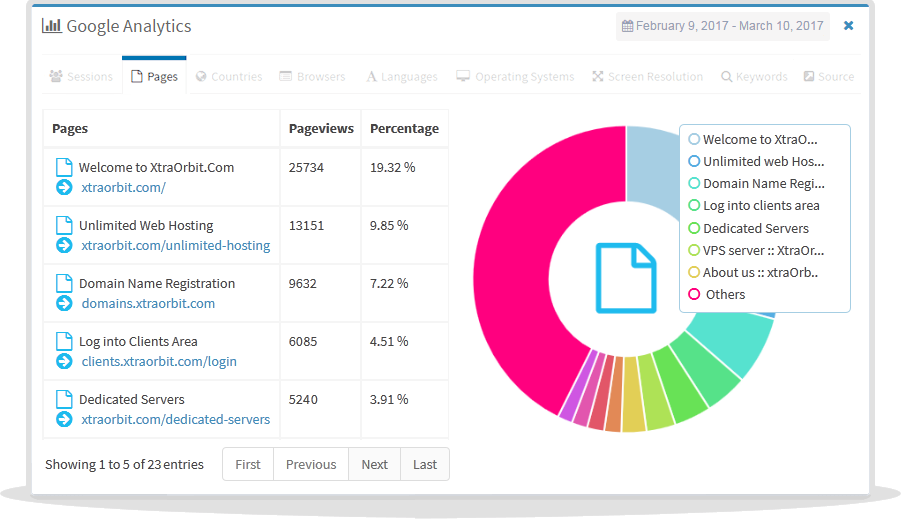Jump to the Last page of entries
902x521 pixels.
pos(425,464)
